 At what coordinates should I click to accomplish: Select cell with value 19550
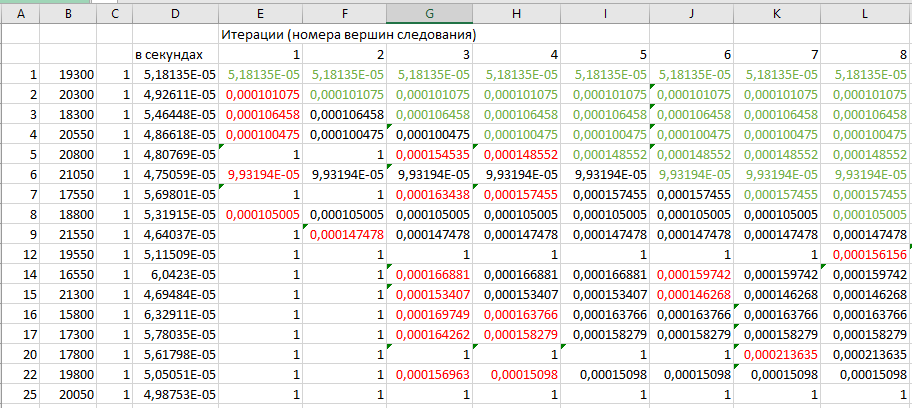point(69,254)
